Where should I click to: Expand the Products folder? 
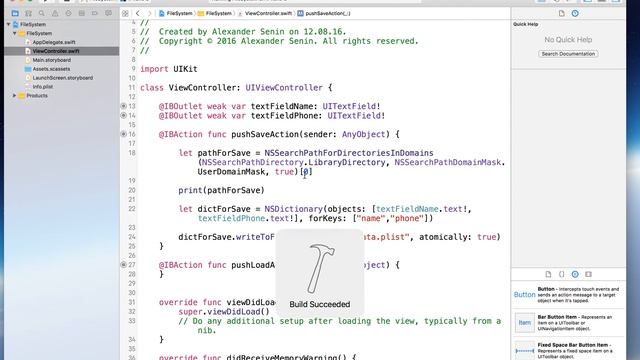click(15, 96)
